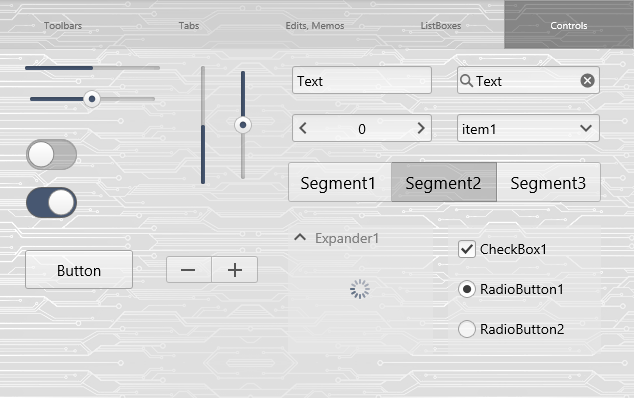Turn on the grey off-state switch

pyautogui.click(x=51, y=155)
